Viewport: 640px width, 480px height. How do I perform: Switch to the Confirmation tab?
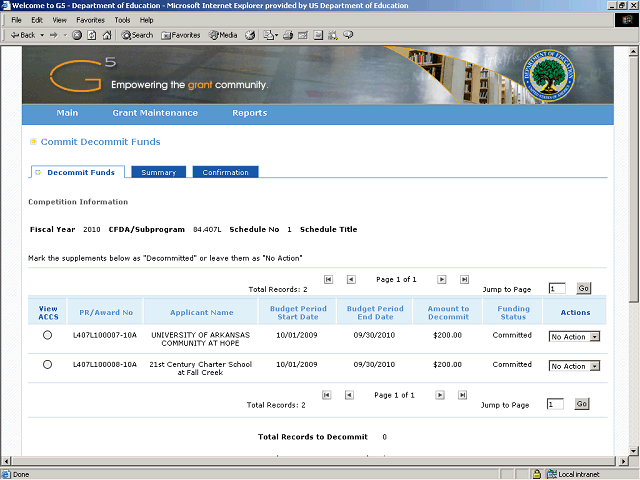click(225, 172)
